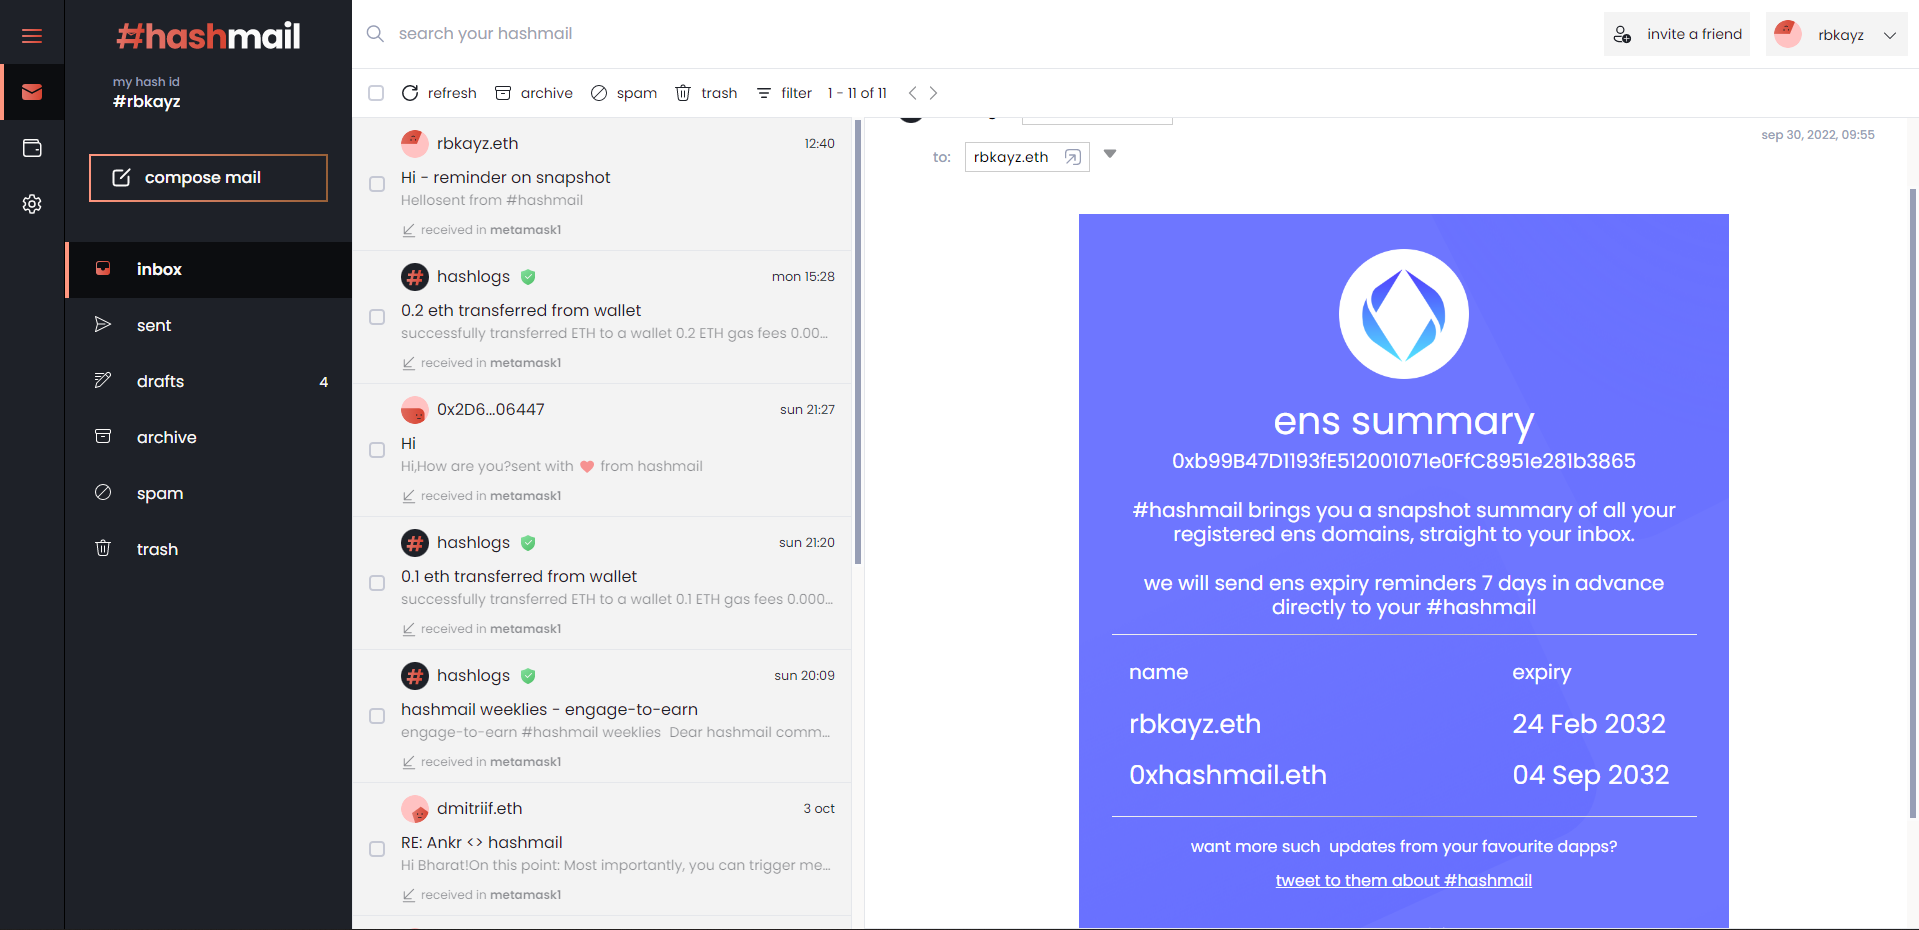Expand the recipient details triangle
Viewport: 1919px width, 930px height.
pyautogui.click(x=1110, y=154)
